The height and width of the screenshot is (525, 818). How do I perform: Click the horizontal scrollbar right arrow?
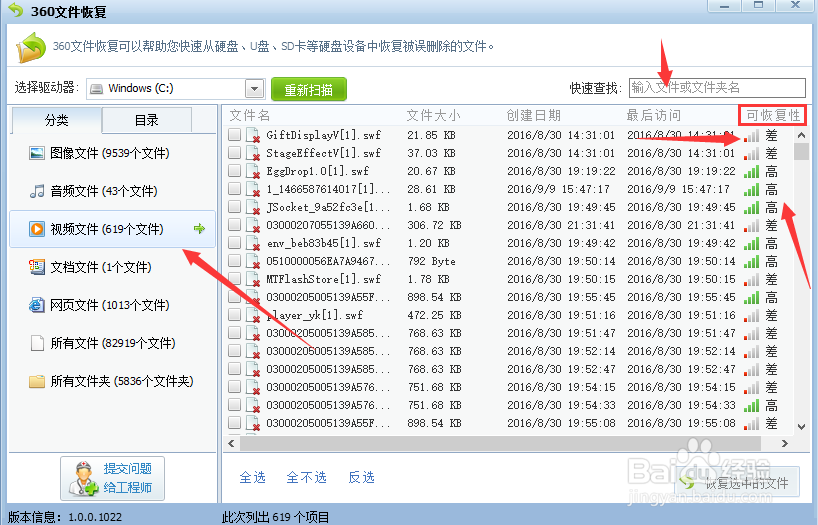(784, 444)
